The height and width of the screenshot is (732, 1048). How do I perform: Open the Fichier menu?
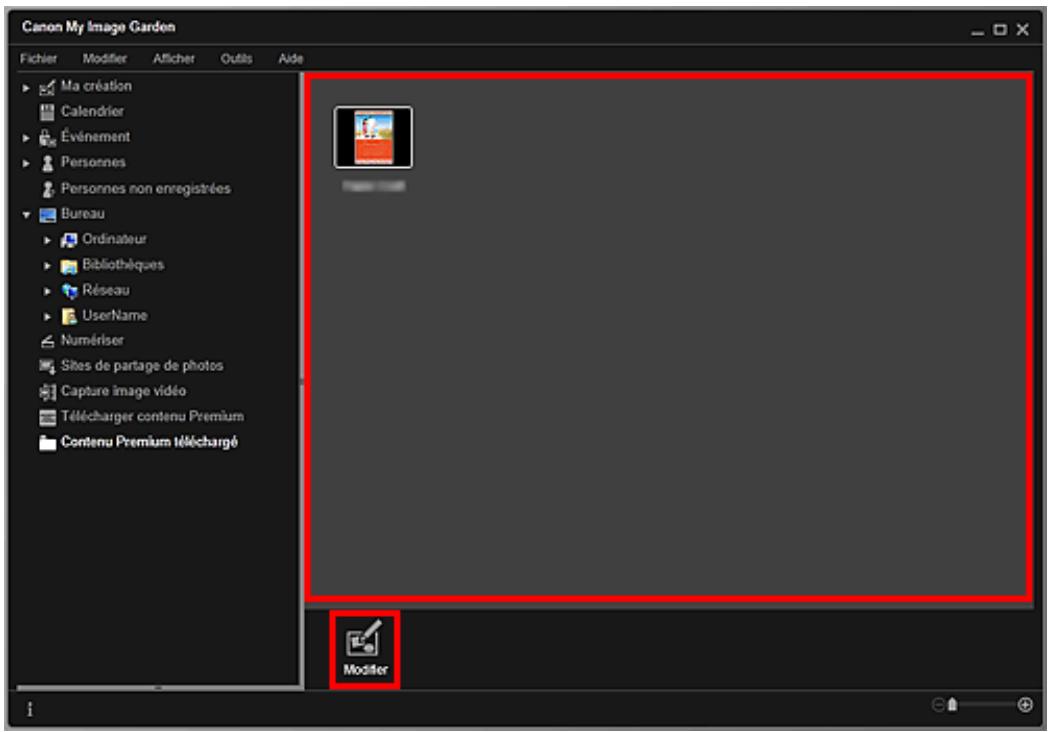pyautogui.click(x=38, y=59)
